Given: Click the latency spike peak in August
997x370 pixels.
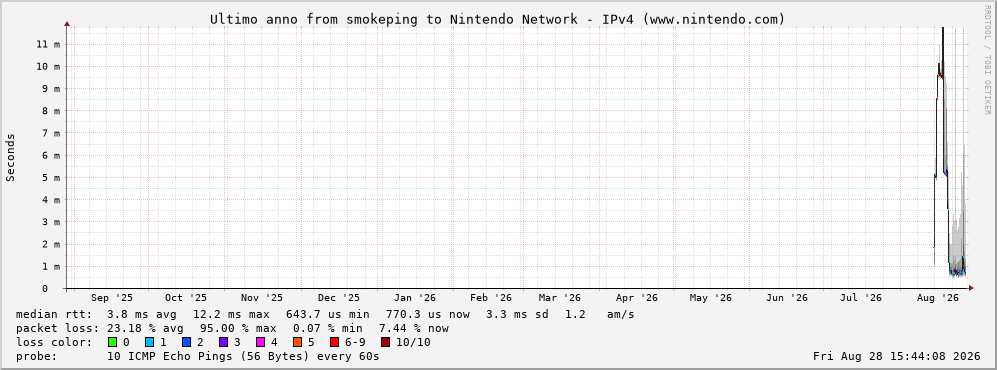Looking at the screenshot, I should point(942,29).
